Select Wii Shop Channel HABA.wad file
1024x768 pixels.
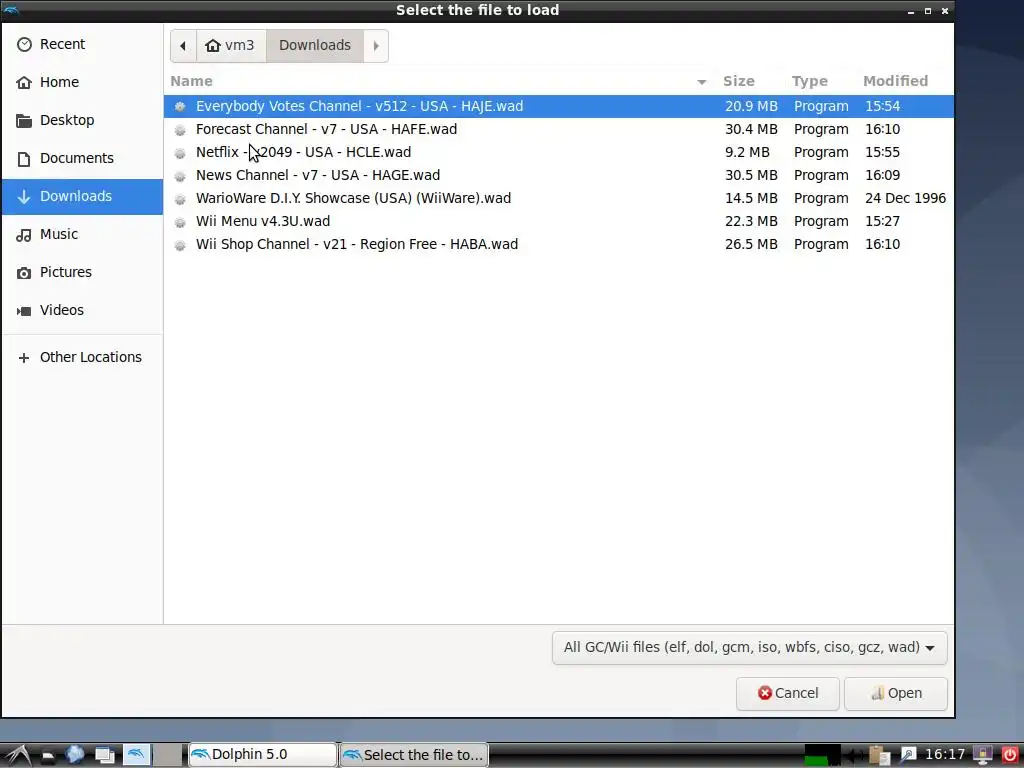coord(558,244)
